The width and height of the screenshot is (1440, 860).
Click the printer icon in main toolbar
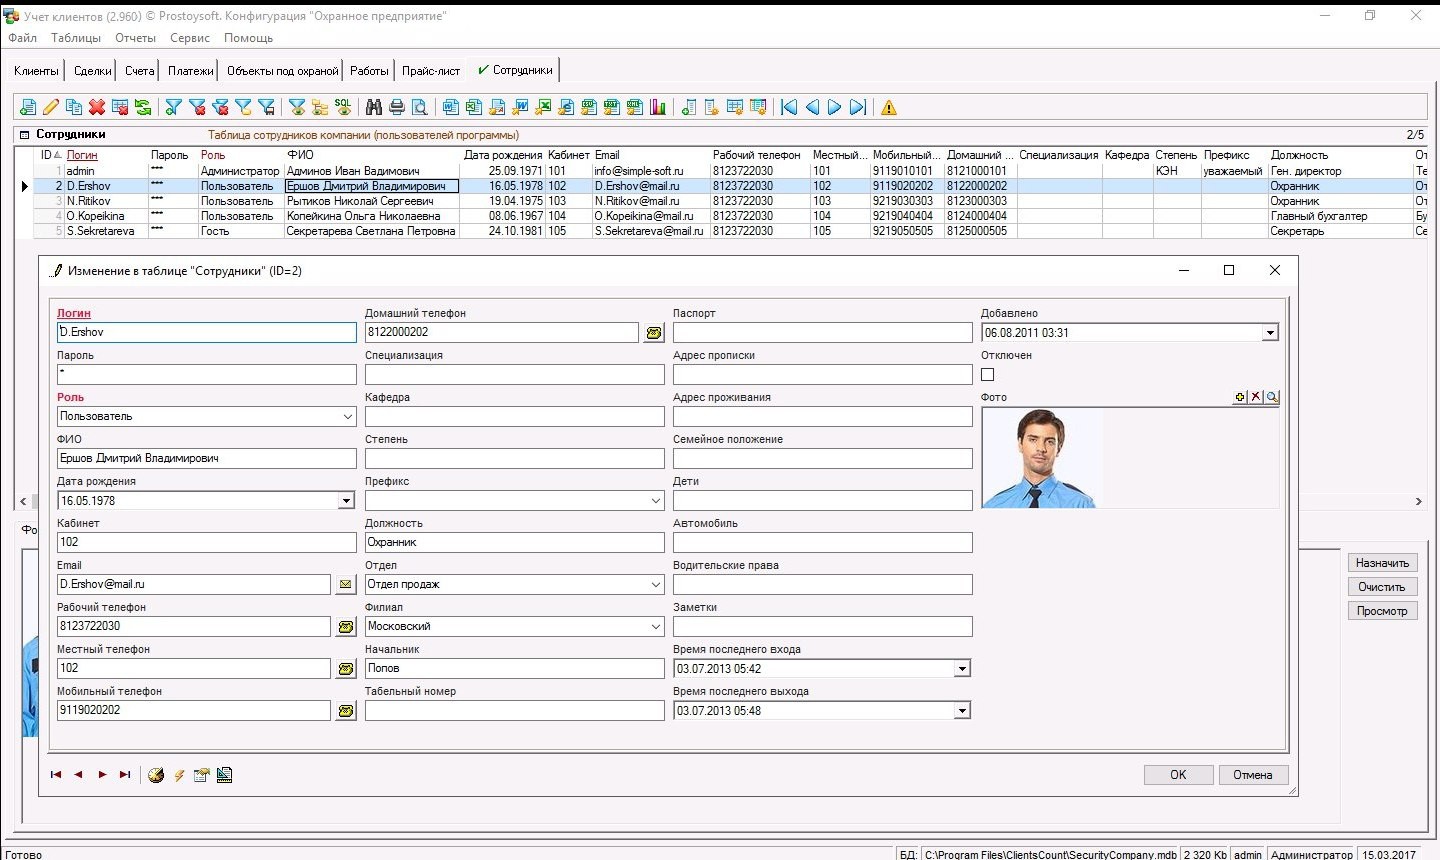(x=397, y=107)
